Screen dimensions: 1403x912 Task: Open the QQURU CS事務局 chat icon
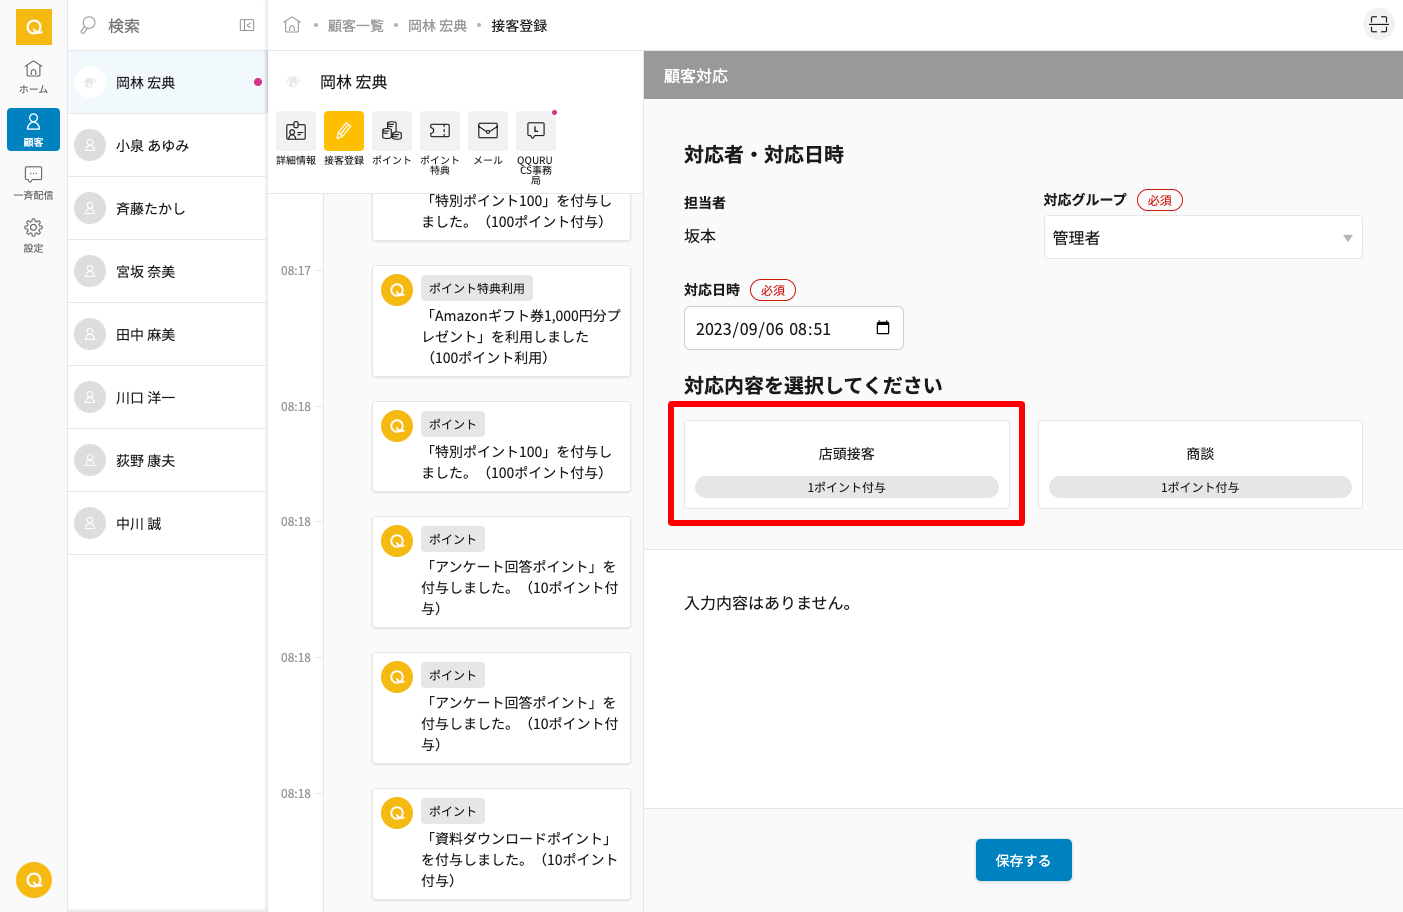pos(536,131)
